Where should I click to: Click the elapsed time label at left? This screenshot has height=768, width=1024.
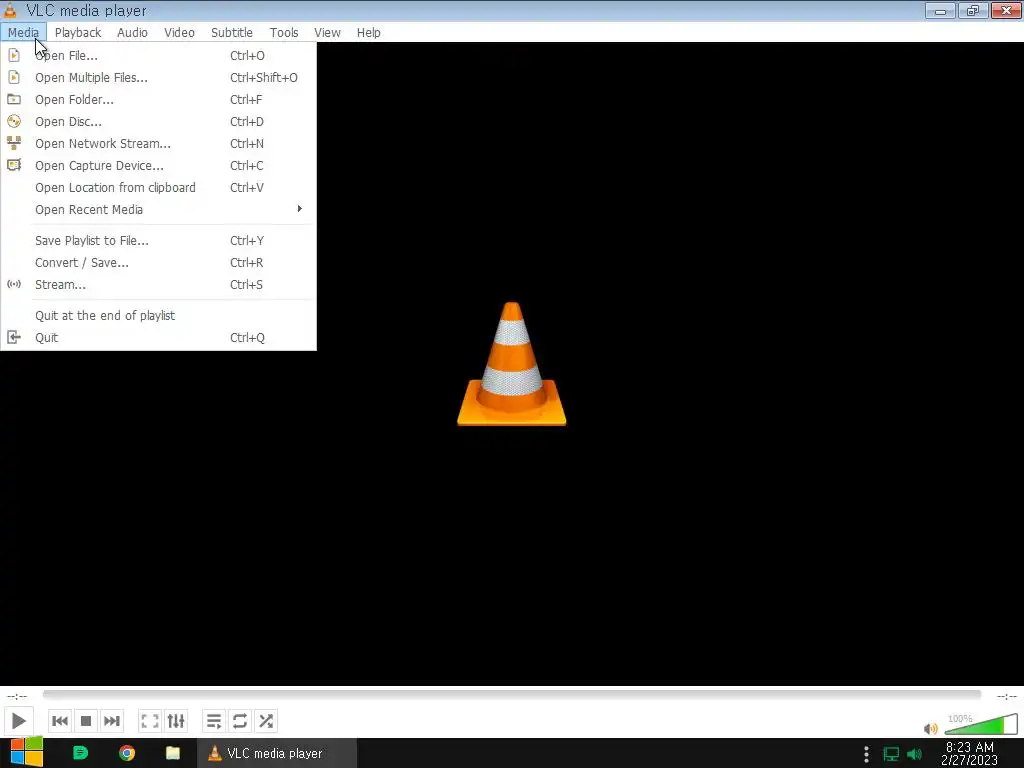click(x=17, y=696)
